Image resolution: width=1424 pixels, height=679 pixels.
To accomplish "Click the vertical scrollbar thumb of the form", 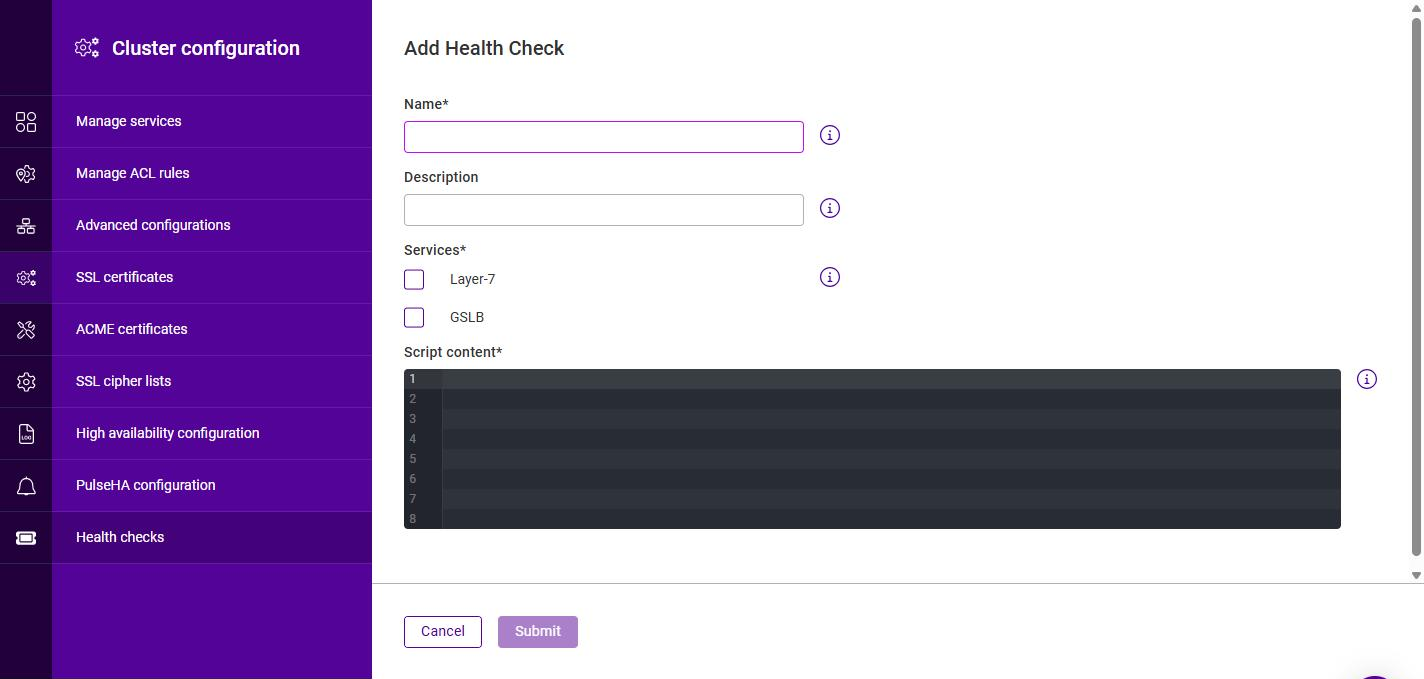I will click(1416, 285).
